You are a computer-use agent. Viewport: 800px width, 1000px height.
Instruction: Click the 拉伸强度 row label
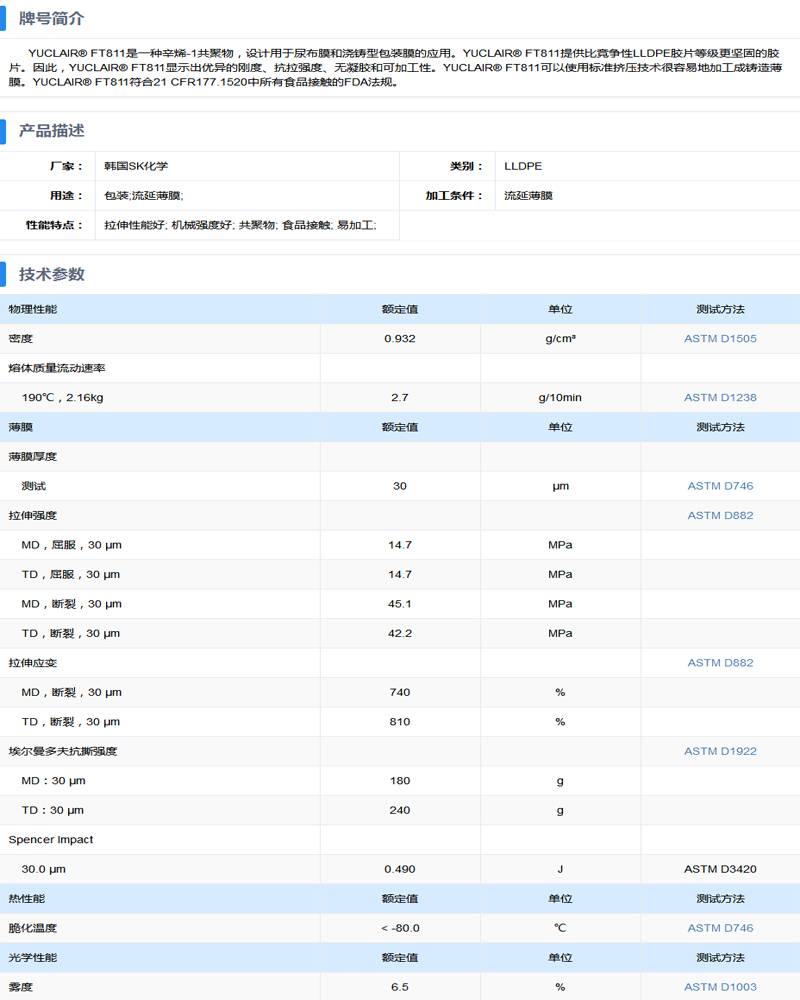click(x=33, y=515)
